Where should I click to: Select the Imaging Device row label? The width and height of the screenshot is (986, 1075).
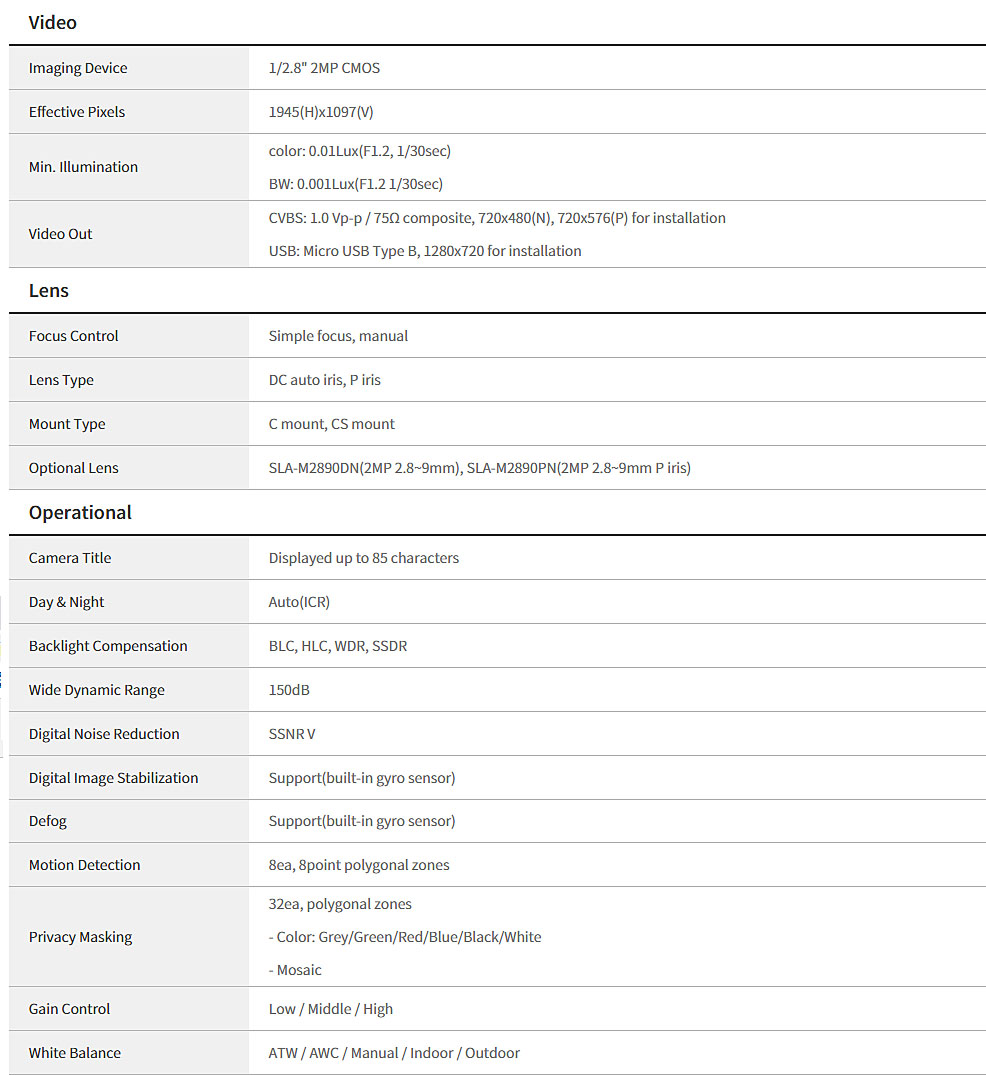click(x=78, y=68)
